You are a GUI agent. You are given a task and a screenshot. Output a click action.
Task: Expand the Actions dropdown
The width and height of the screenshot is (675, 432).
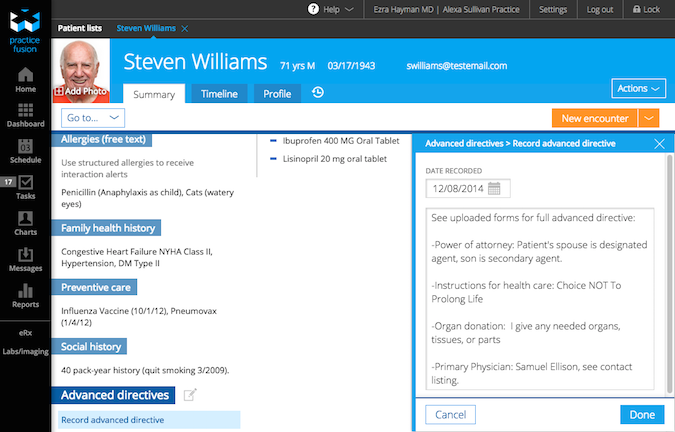pos(638,88)
